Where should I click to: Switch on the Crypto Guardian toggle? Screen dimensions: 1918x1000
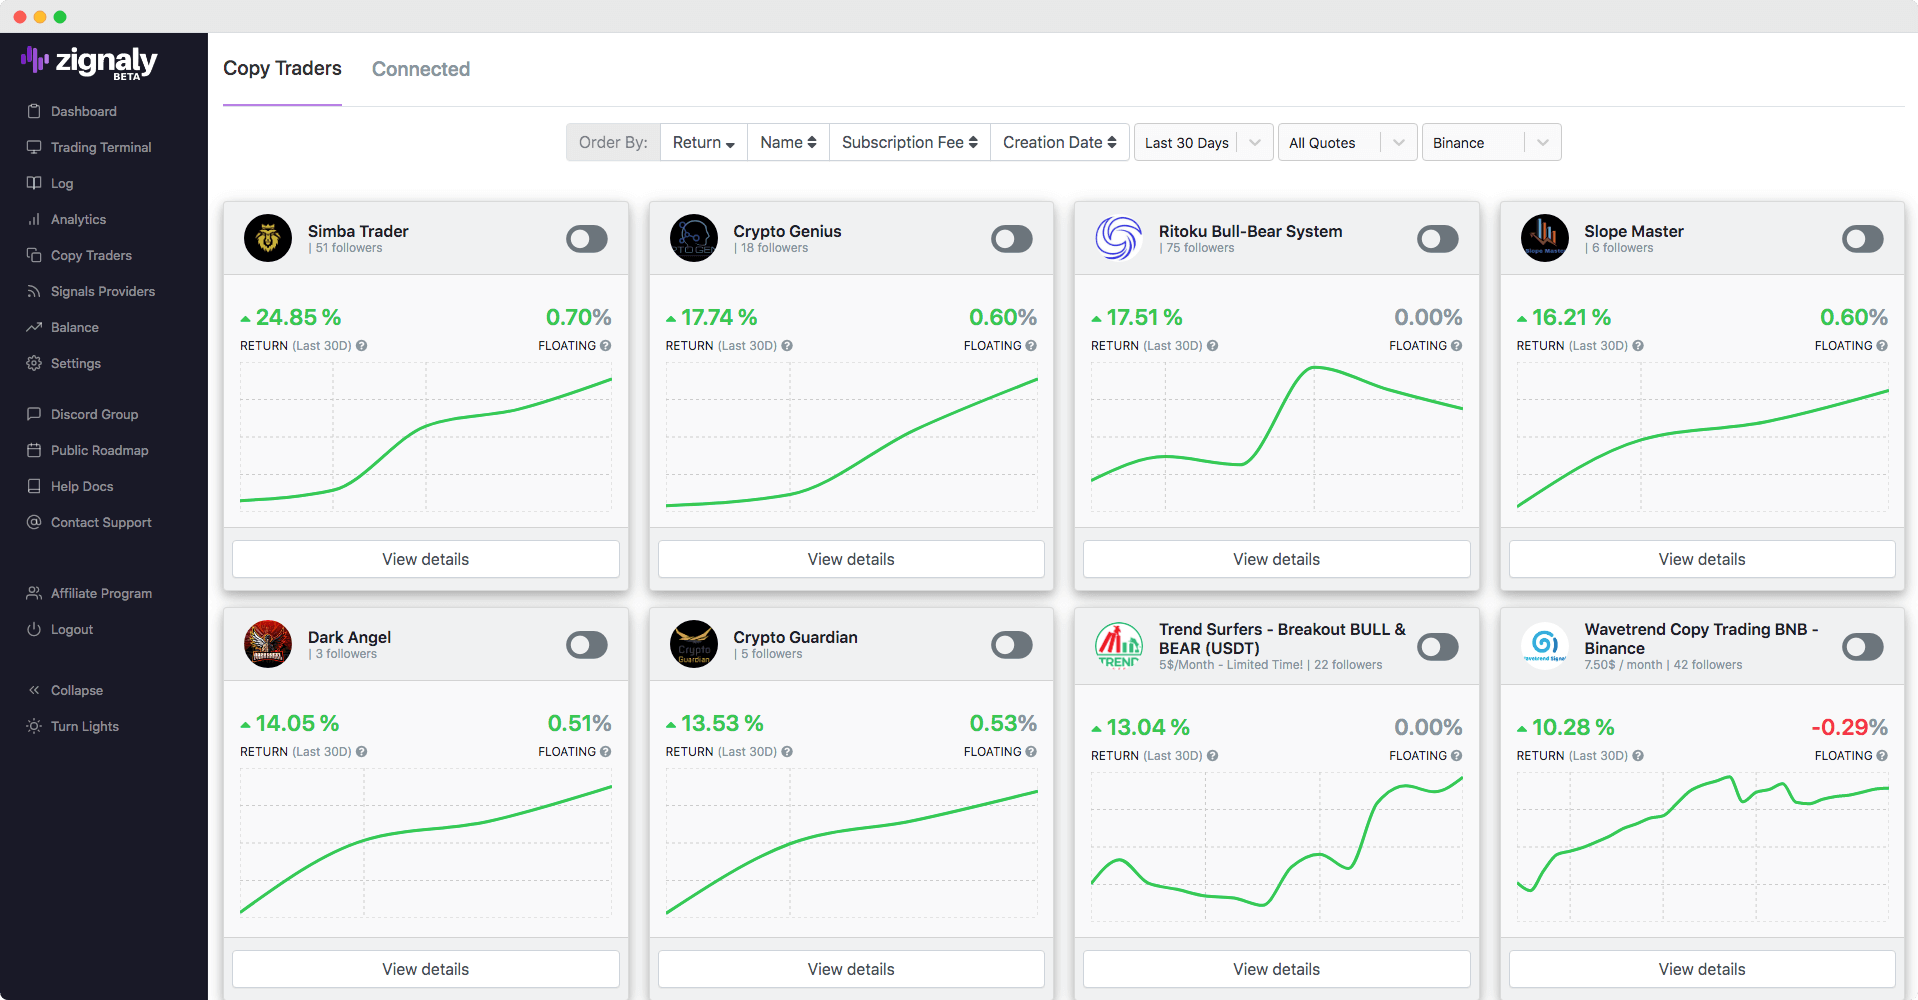[1011, 645]
